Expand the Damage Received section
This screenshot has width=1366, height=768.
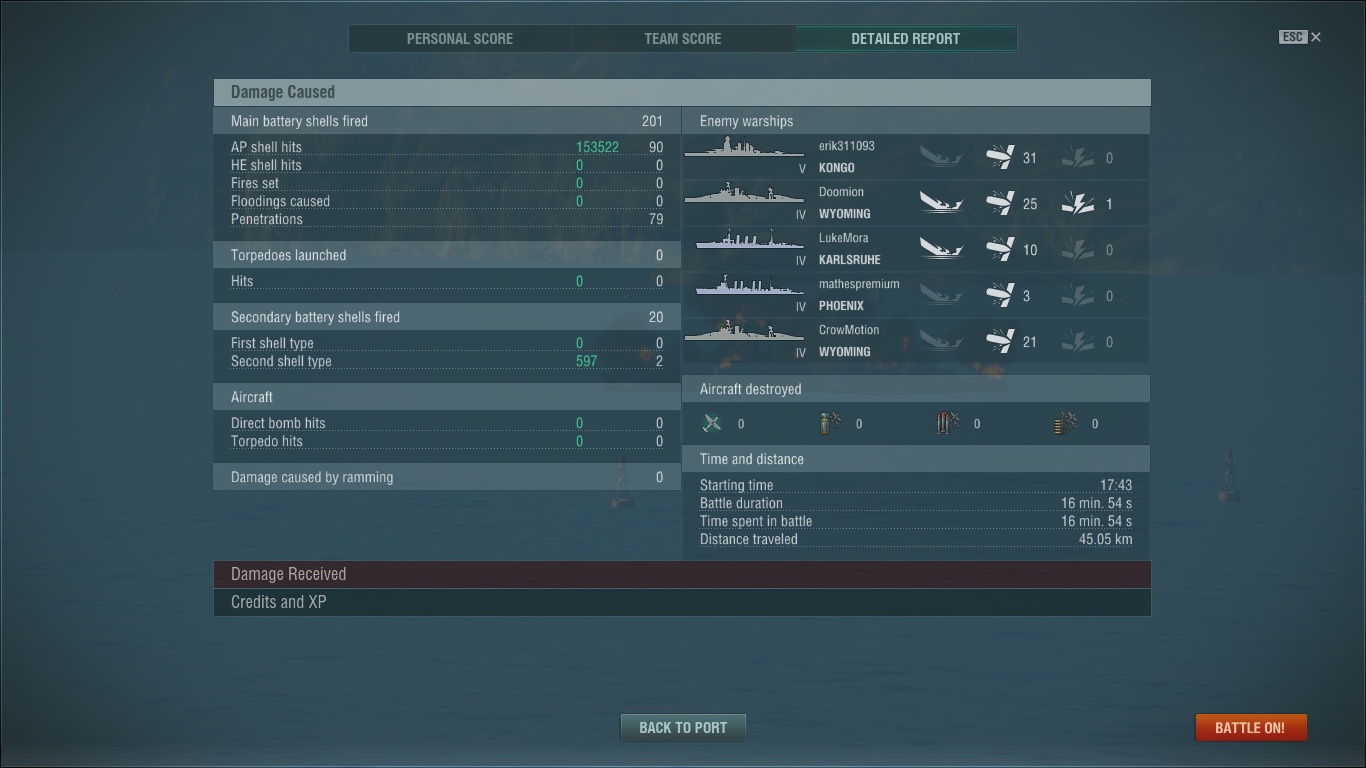point(682,574)
